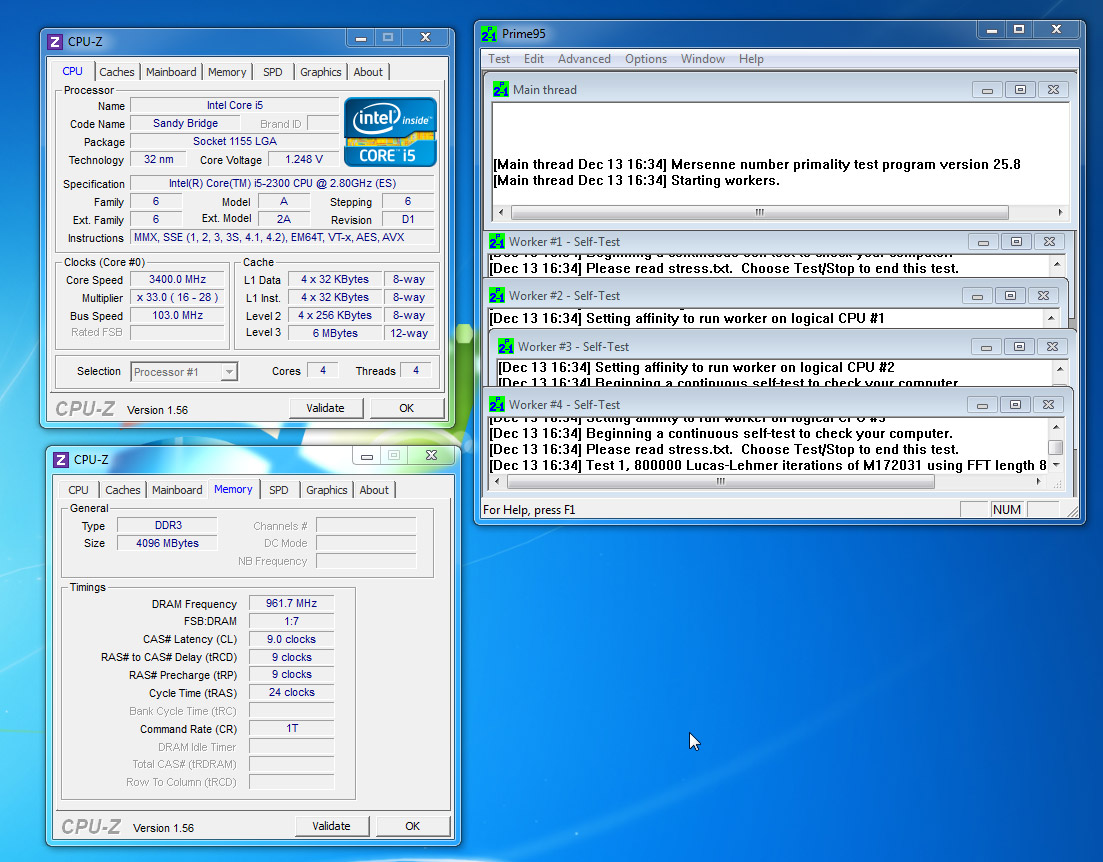Click down arrow of Worker #4 vertical scrollbar
The height and width of the screenshot is (862, 1103).
click(x=1056, y=465)
